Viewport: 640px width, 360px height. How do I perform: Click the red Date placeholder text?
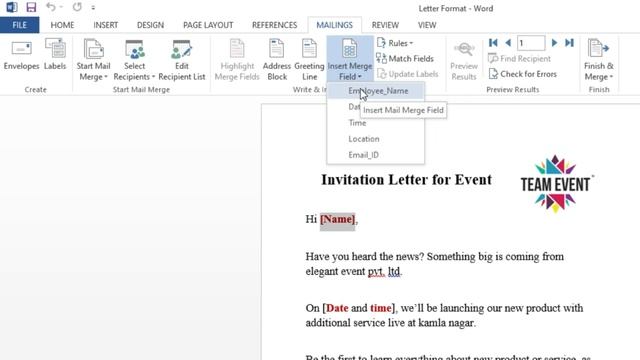click(x=337, y=308)
